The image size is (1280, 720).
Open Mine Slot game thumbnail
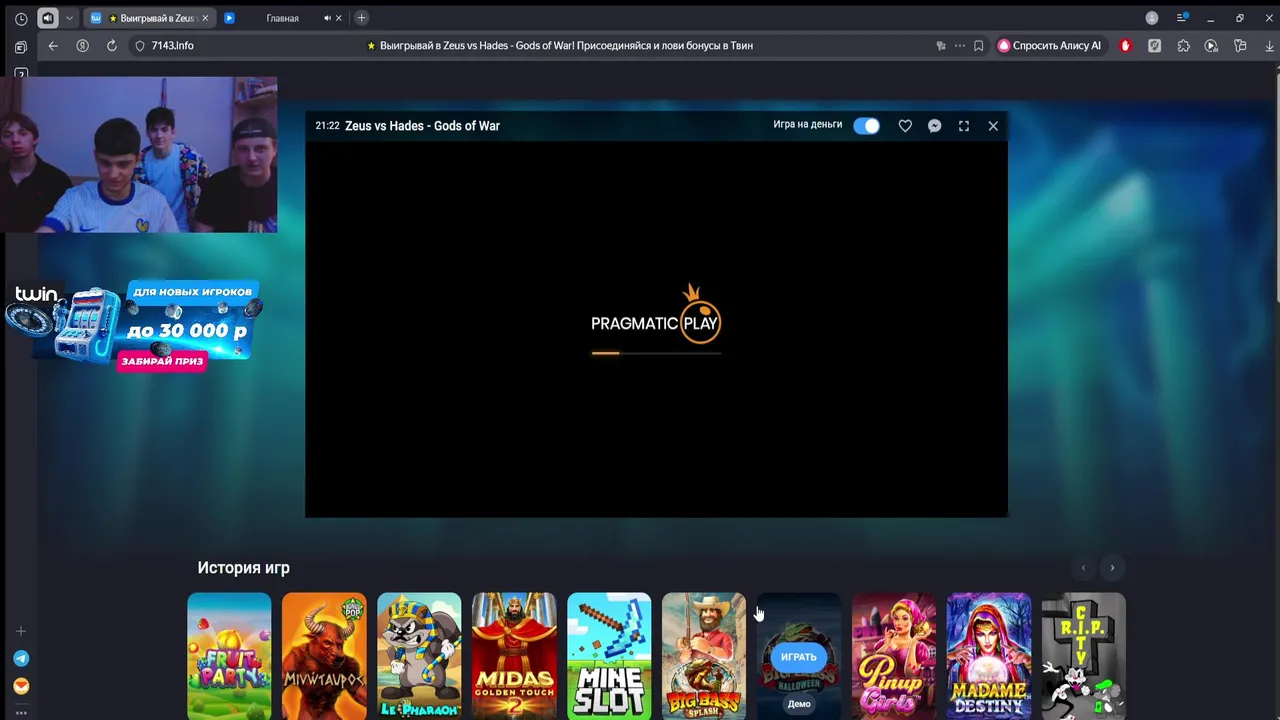point(609,656)
